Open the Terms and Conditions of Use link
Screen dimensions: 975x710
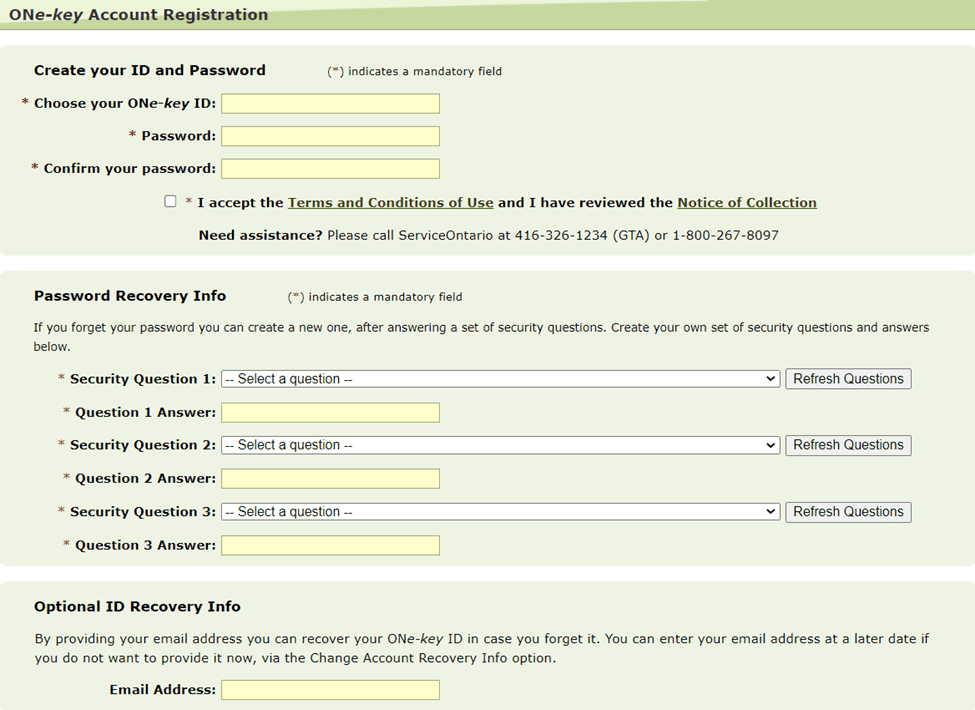390,202
